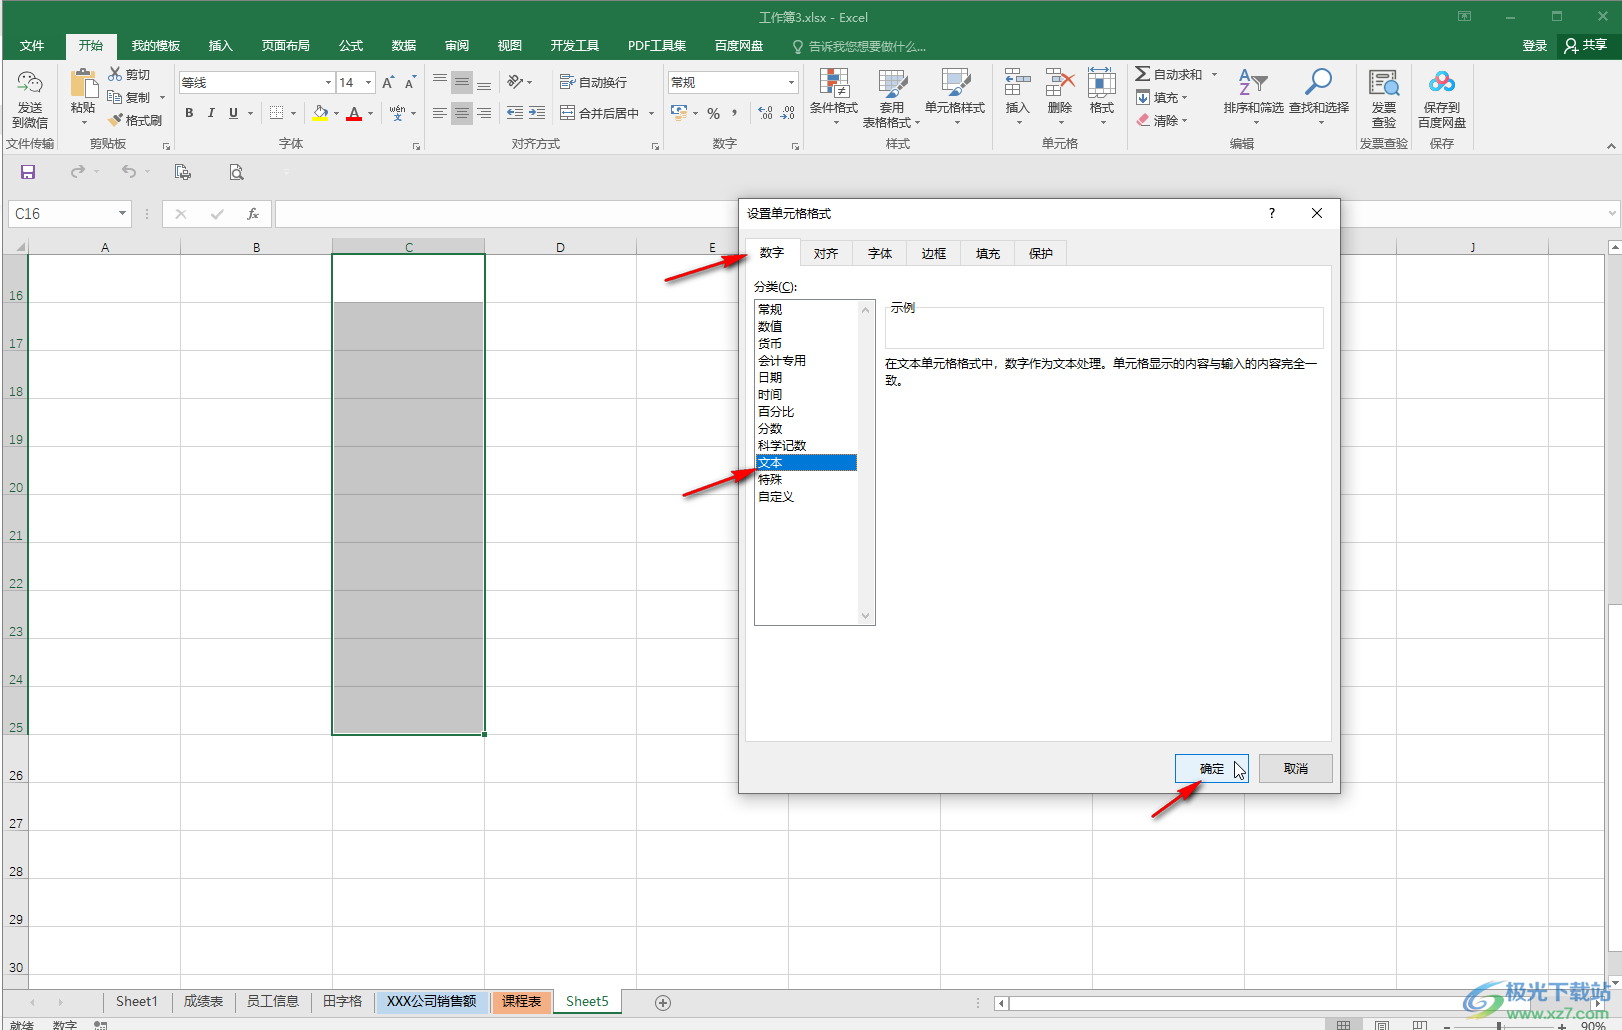
Task: Click the dialog help question mark button
Action: click(x=1272, y=213)
